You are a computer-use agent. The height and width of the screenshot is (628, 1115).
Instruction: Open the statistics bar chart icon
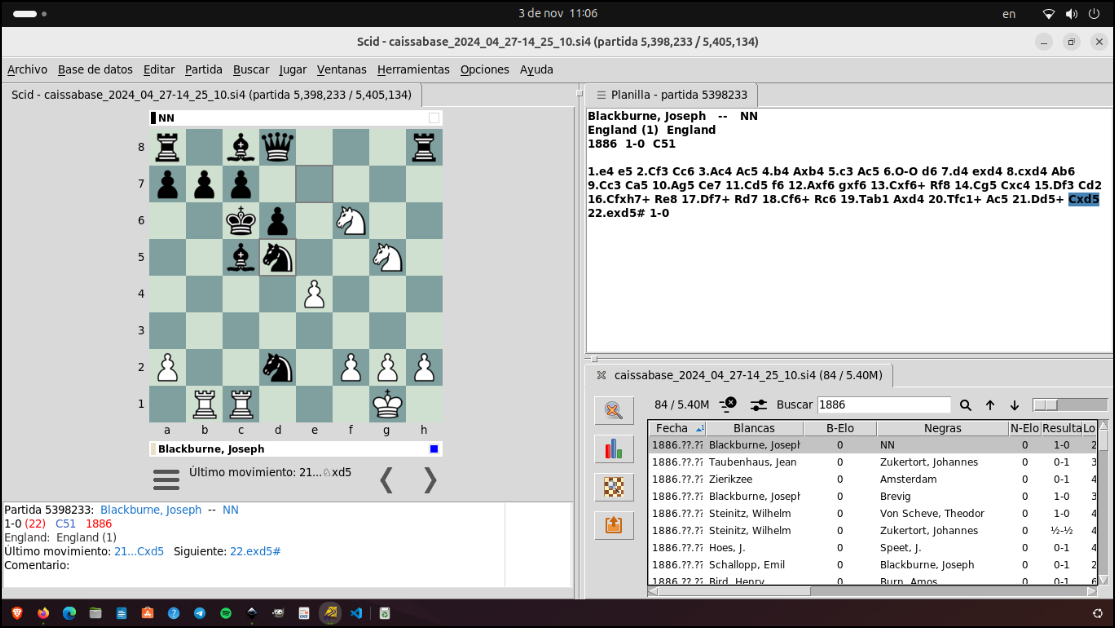click(x=614, y=449)
